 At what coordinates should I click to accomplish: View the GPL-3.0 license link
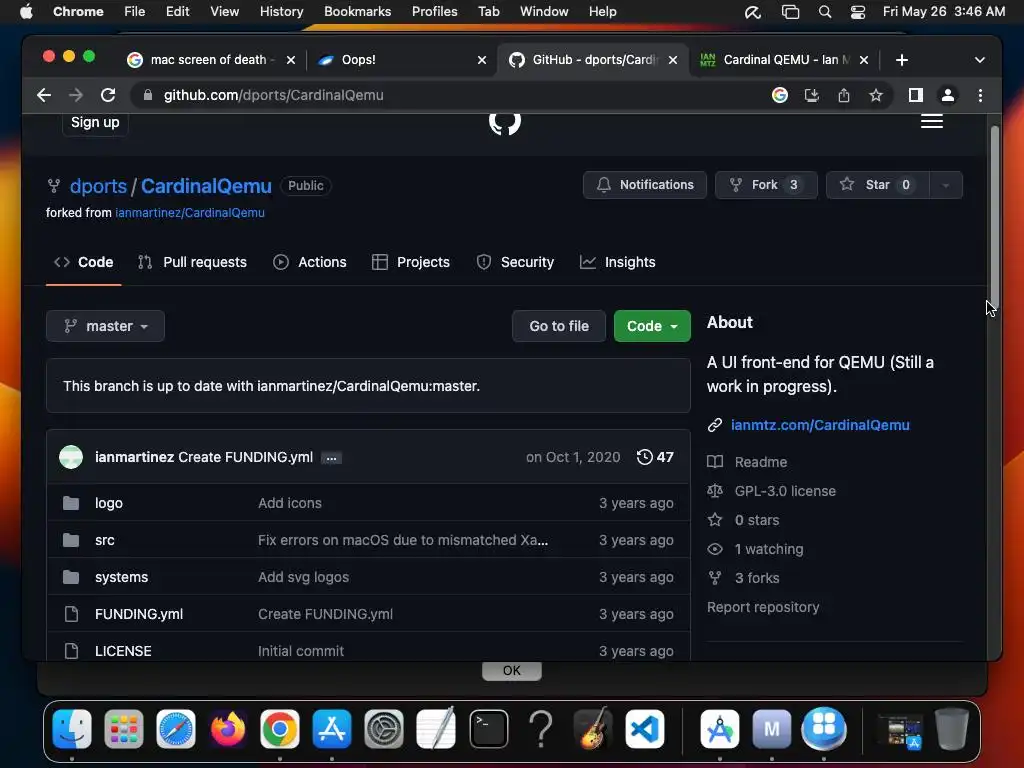pyautogui.click(x=785, y=491)
